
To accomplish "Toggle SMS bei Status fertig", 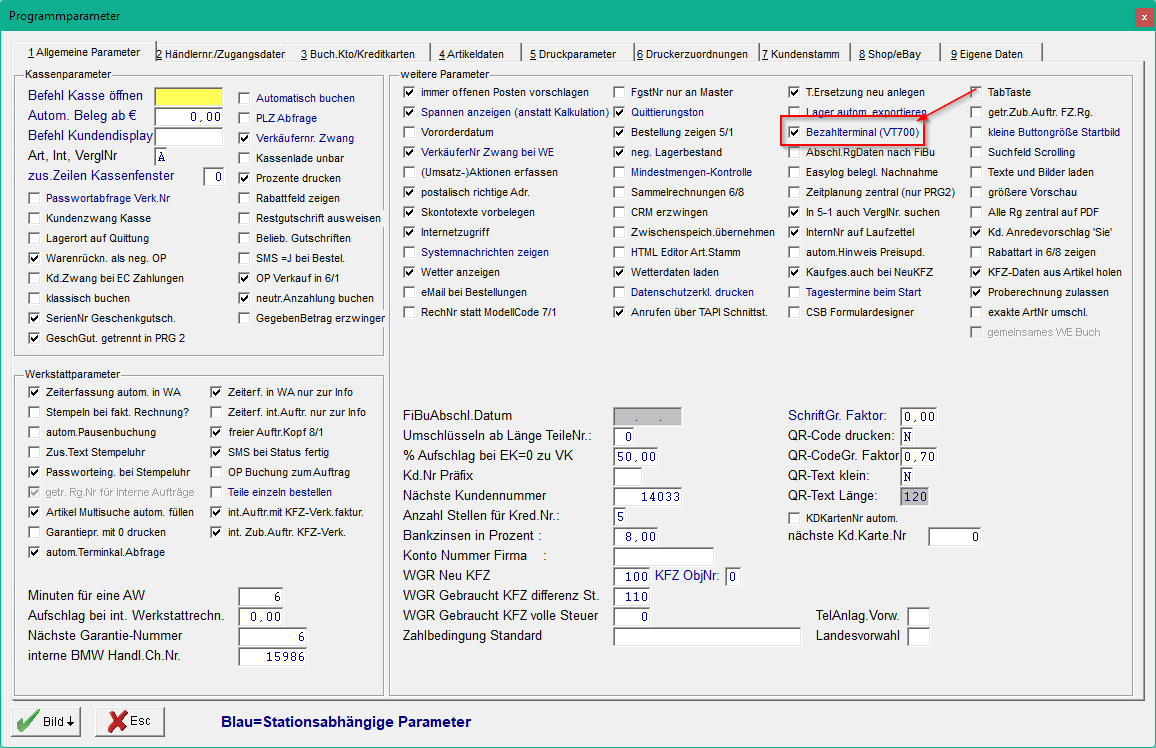I will point(216,452).
